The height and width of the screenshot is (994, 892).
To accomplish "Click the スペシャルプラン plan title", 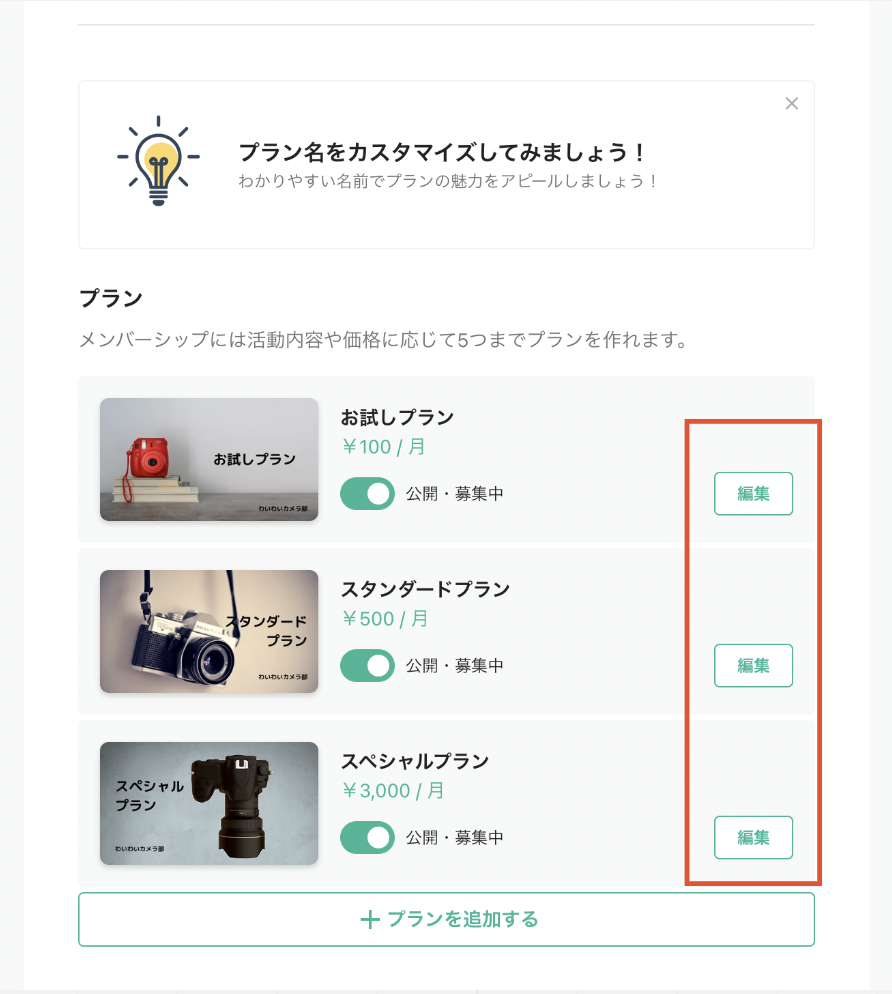I will coord(414,761).
